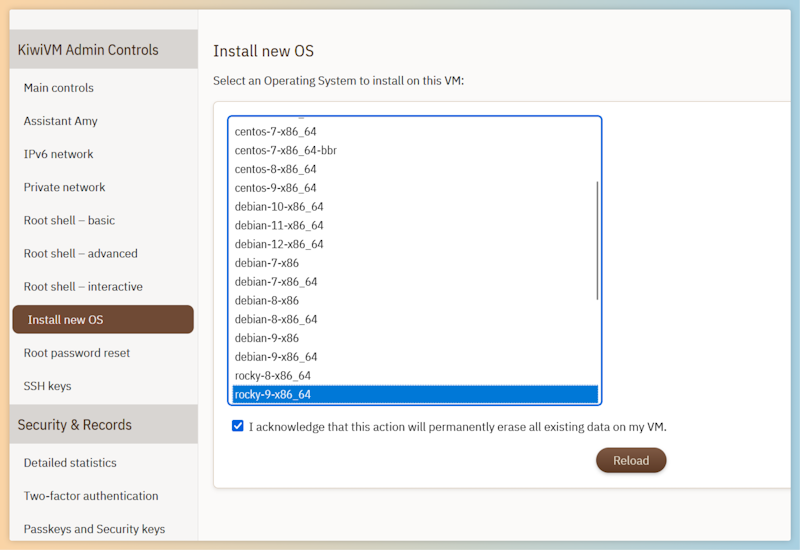800x550 pixels.
Task: Open Detailed statistics
Action: tap(70, 463)
